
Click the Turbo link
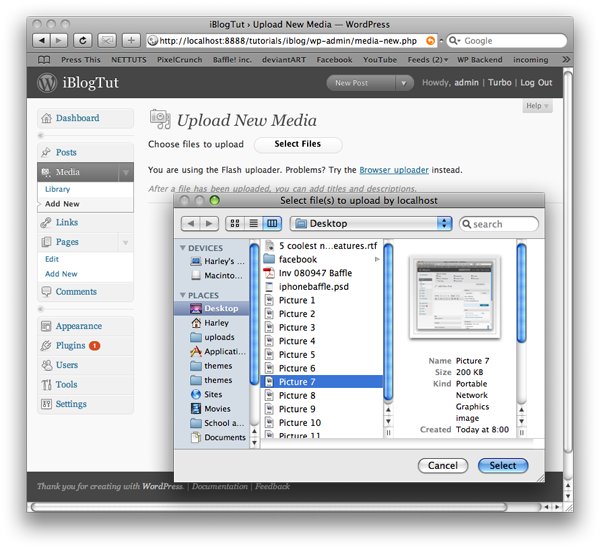pos(499,83)
